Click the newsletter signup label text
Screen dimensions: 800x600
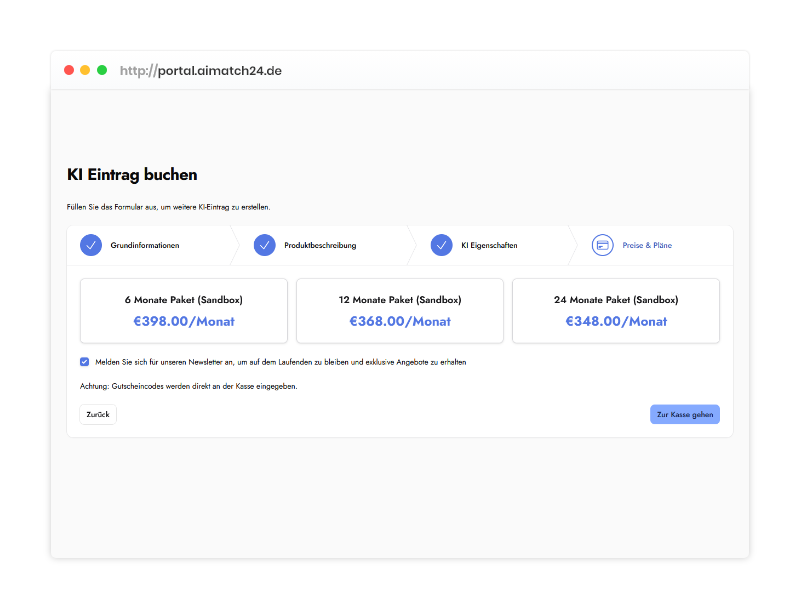(280, 362)
